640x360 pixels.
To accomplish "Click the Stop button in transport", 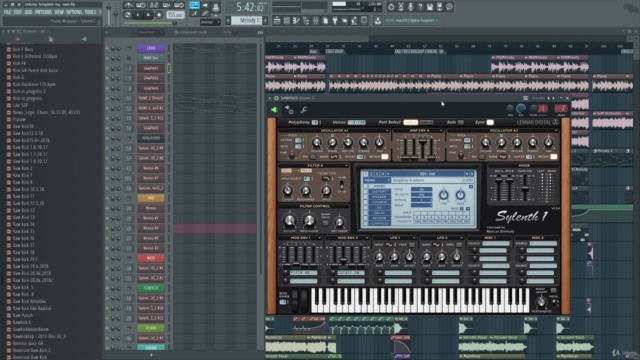I will point(148,15).
